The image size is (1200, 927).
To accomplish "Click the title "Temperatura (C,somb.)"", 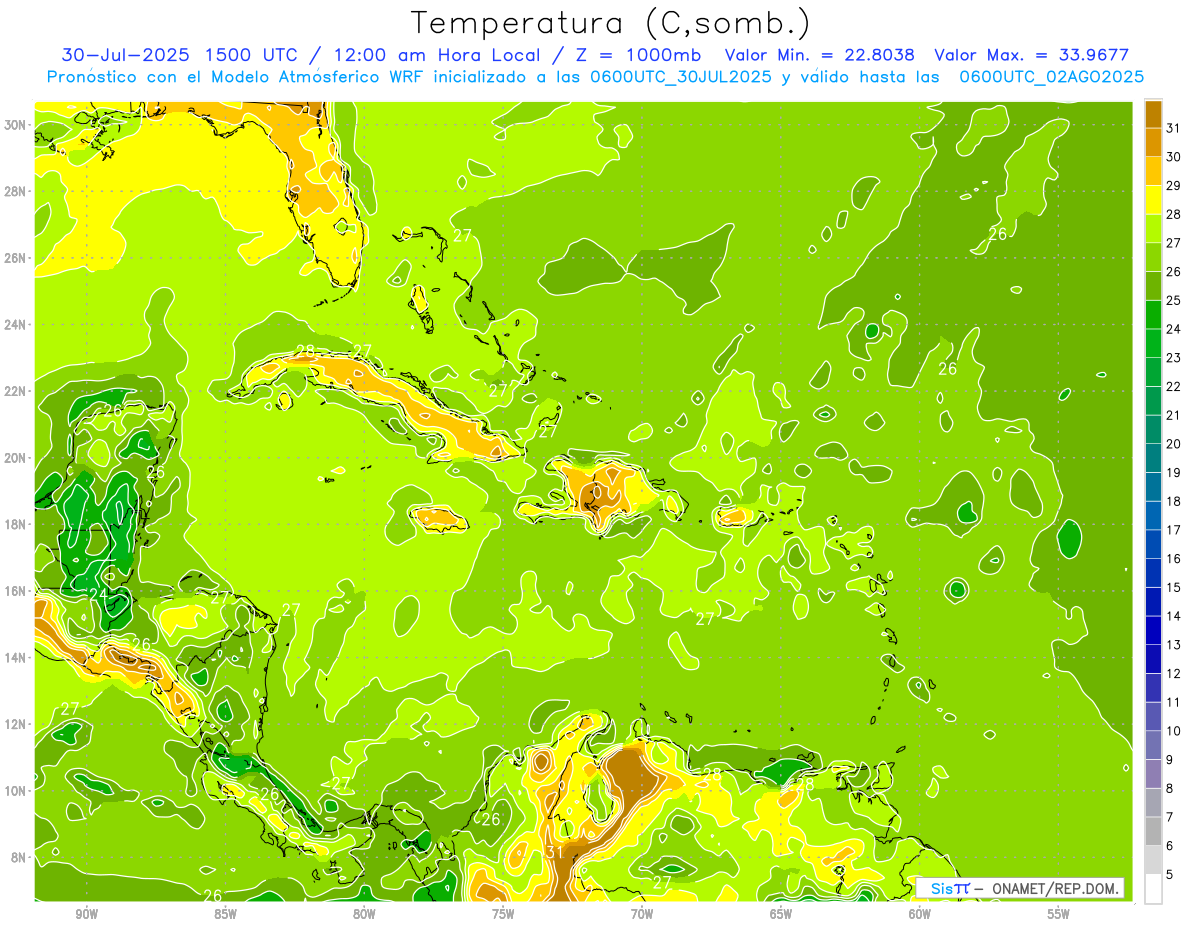I will 611,22.
